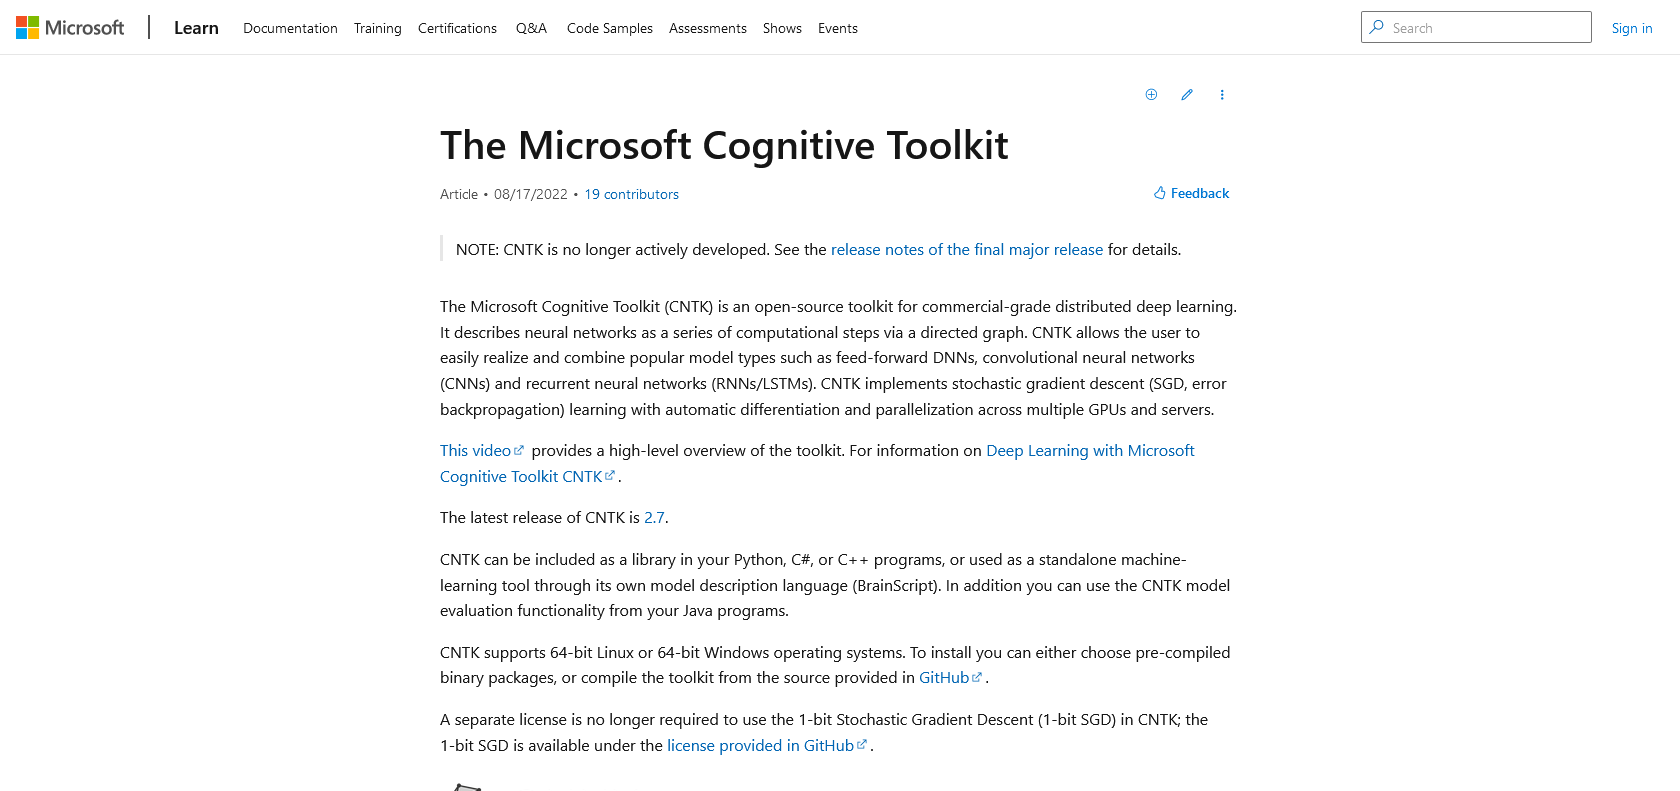Screen dimensions: 1680x791
Task: Click the Sign in link
Action: [1632, 28]
